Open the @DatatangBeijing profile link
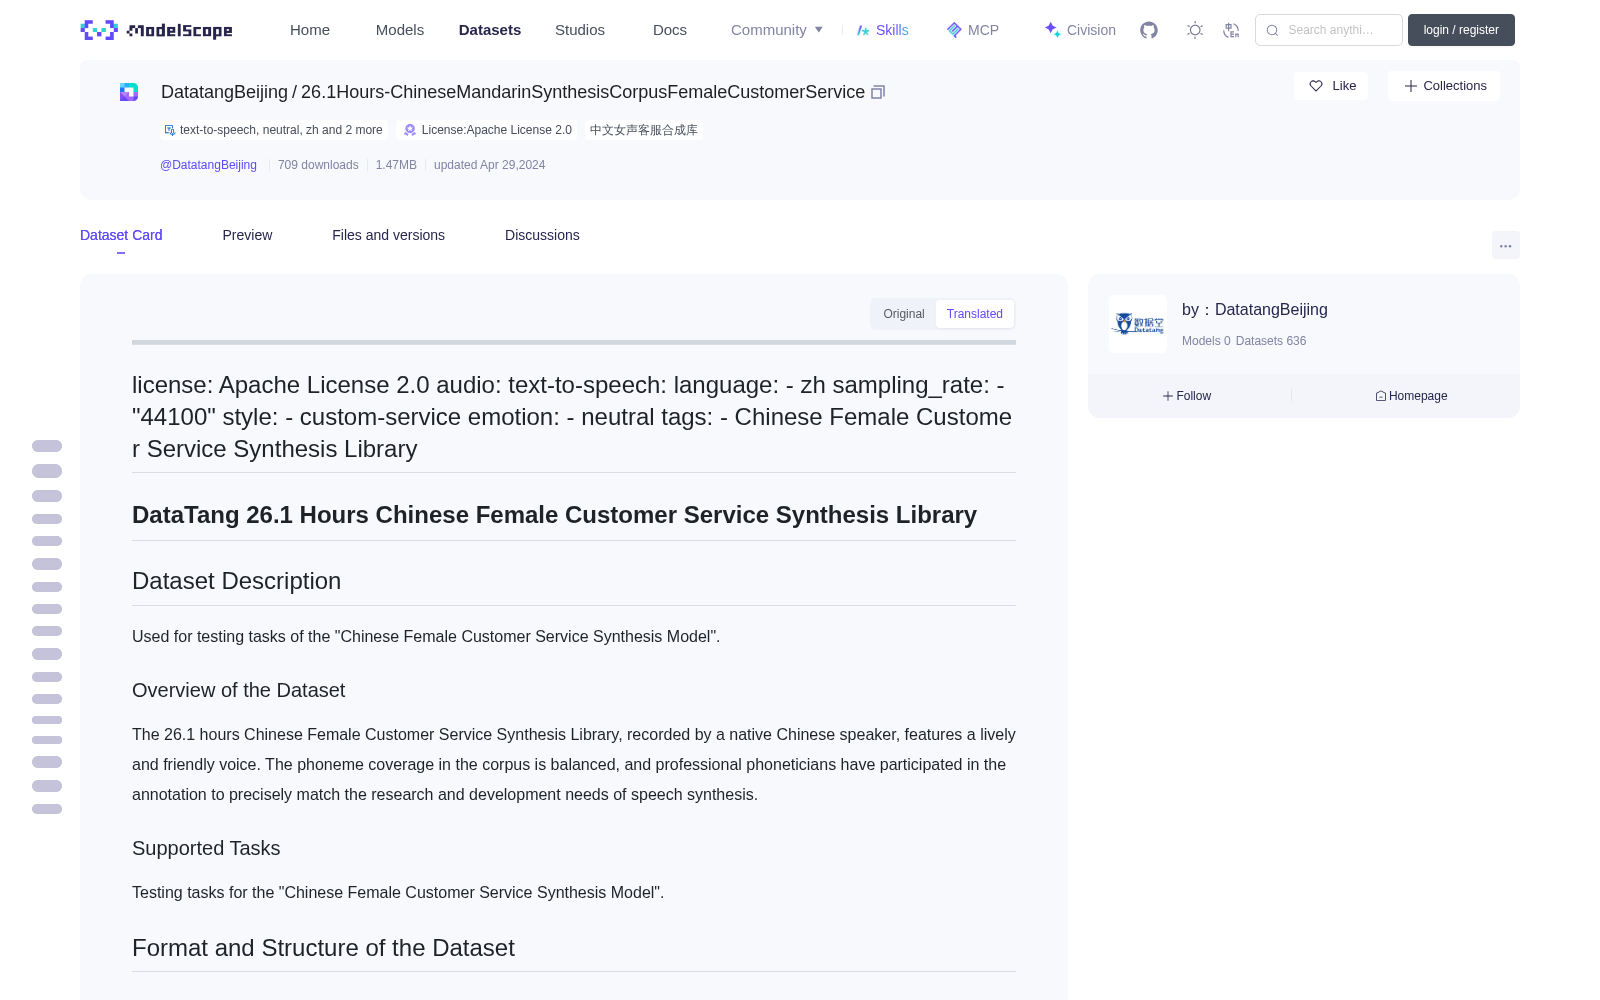Screen dimensions: 1600x1000 coord(208,165)
